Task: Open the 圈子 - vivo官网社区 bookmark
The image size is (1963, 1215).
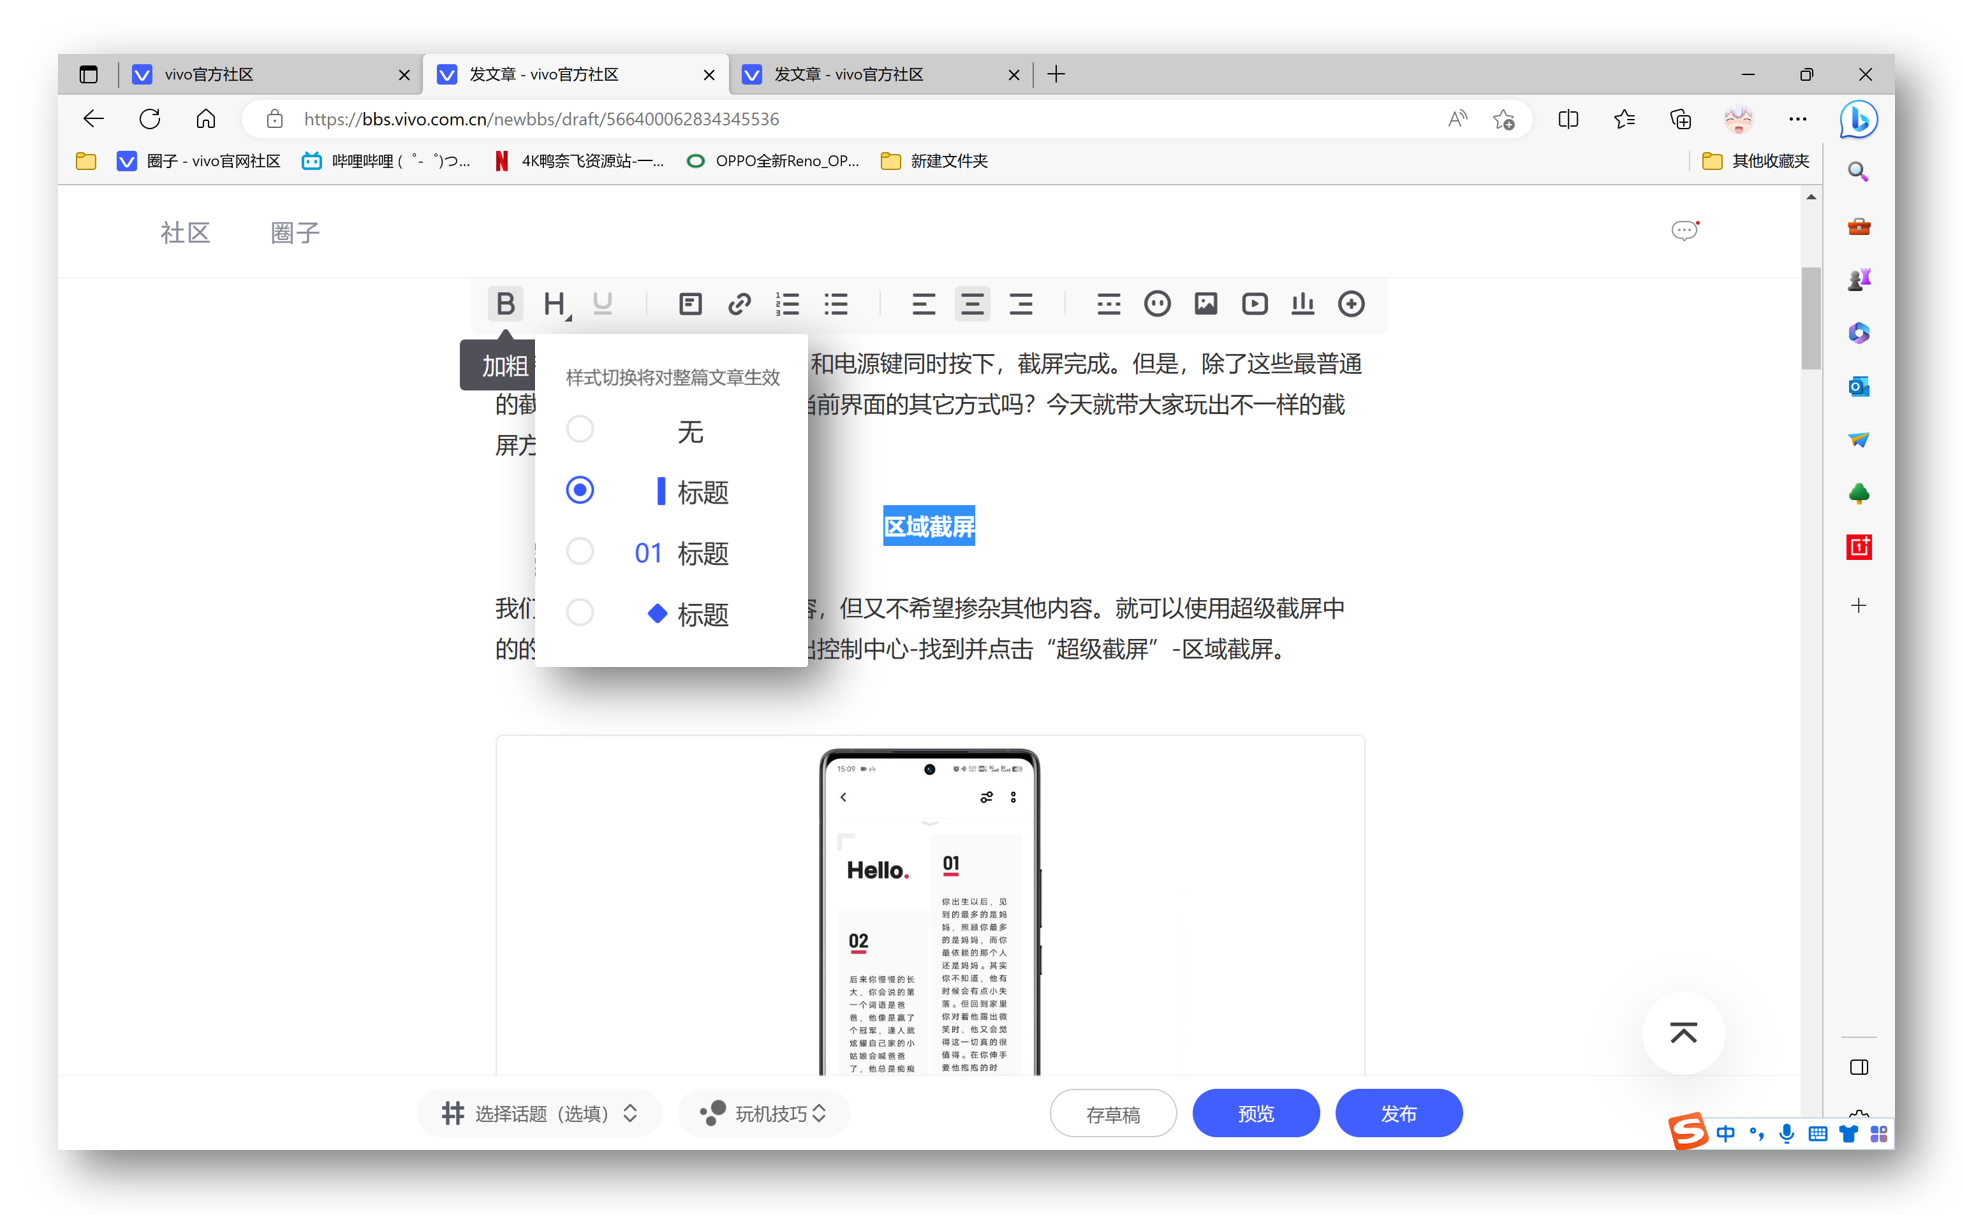Action: pyautogui.click(x=198, y=161)
